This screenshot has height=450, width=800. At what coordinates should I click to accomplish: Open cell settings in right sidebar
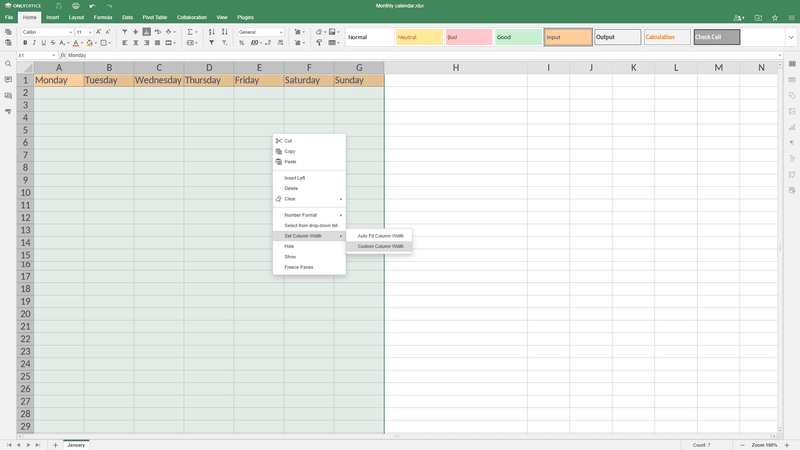click(792, 64)
